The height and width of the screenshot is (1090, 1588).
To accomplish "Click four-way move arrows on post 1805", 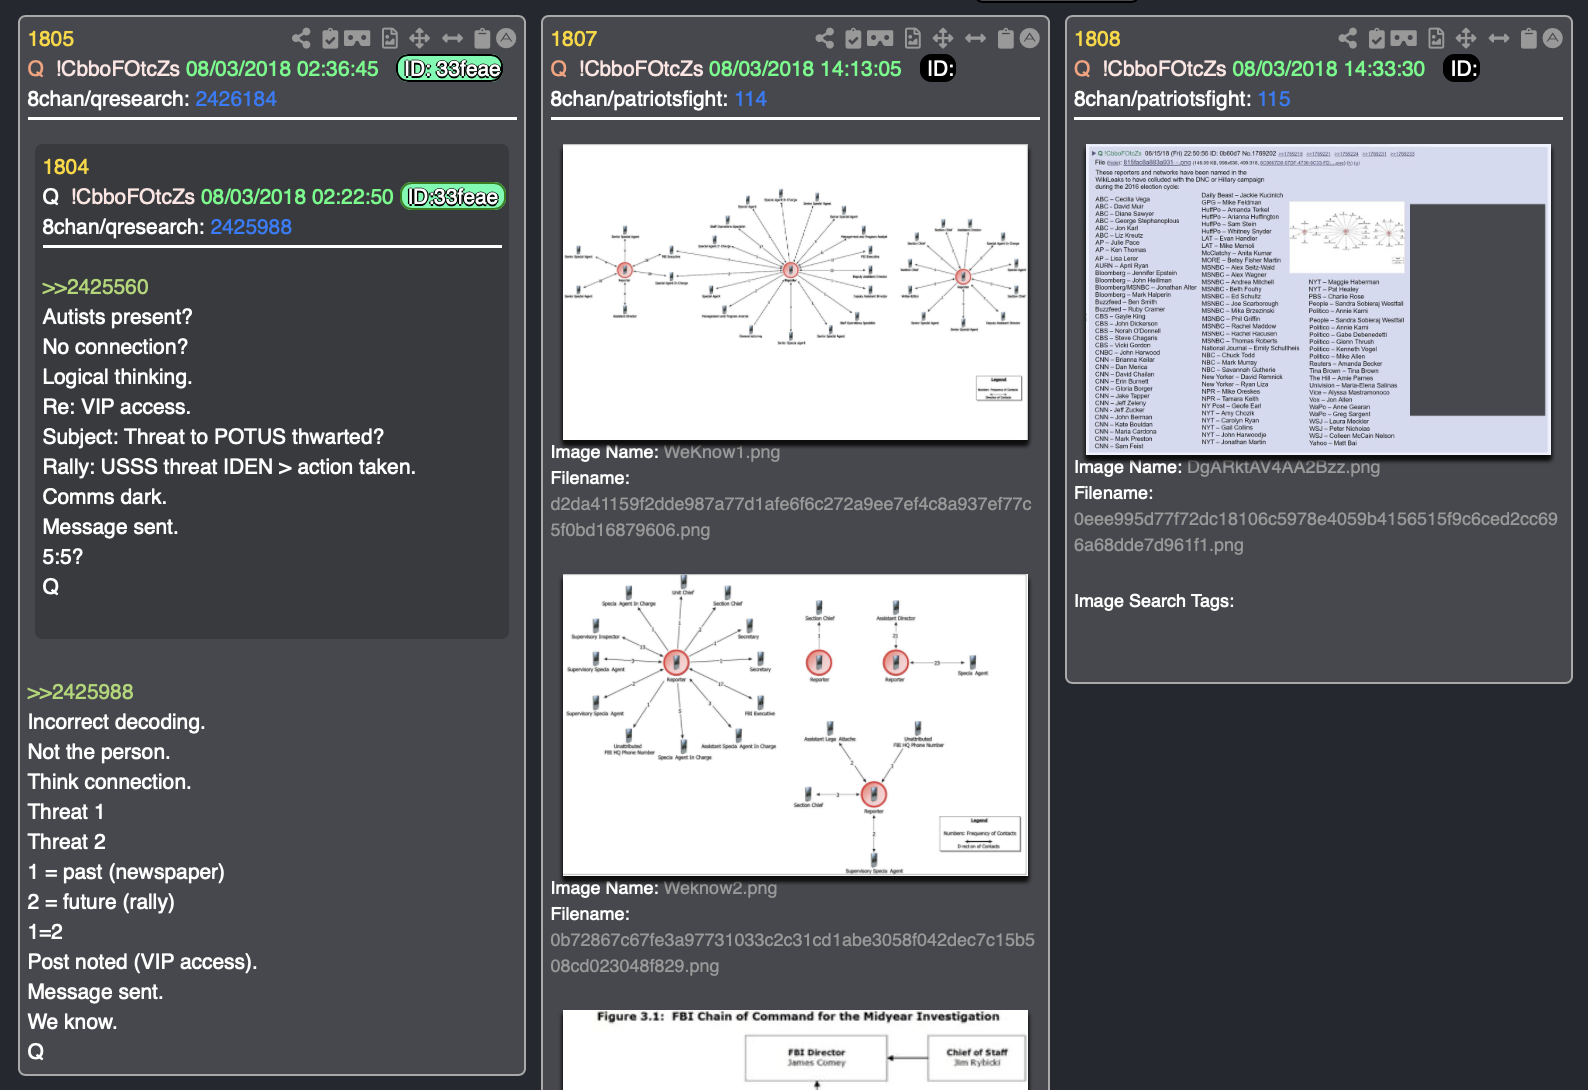I will pos(419,38).
